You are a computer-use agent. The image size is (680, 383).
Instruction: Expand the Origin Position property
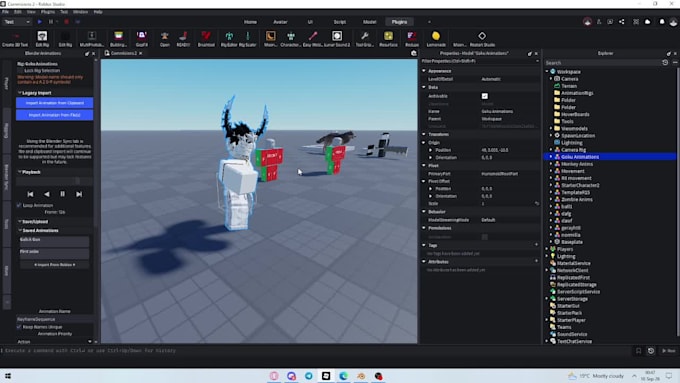pos(431,150)
